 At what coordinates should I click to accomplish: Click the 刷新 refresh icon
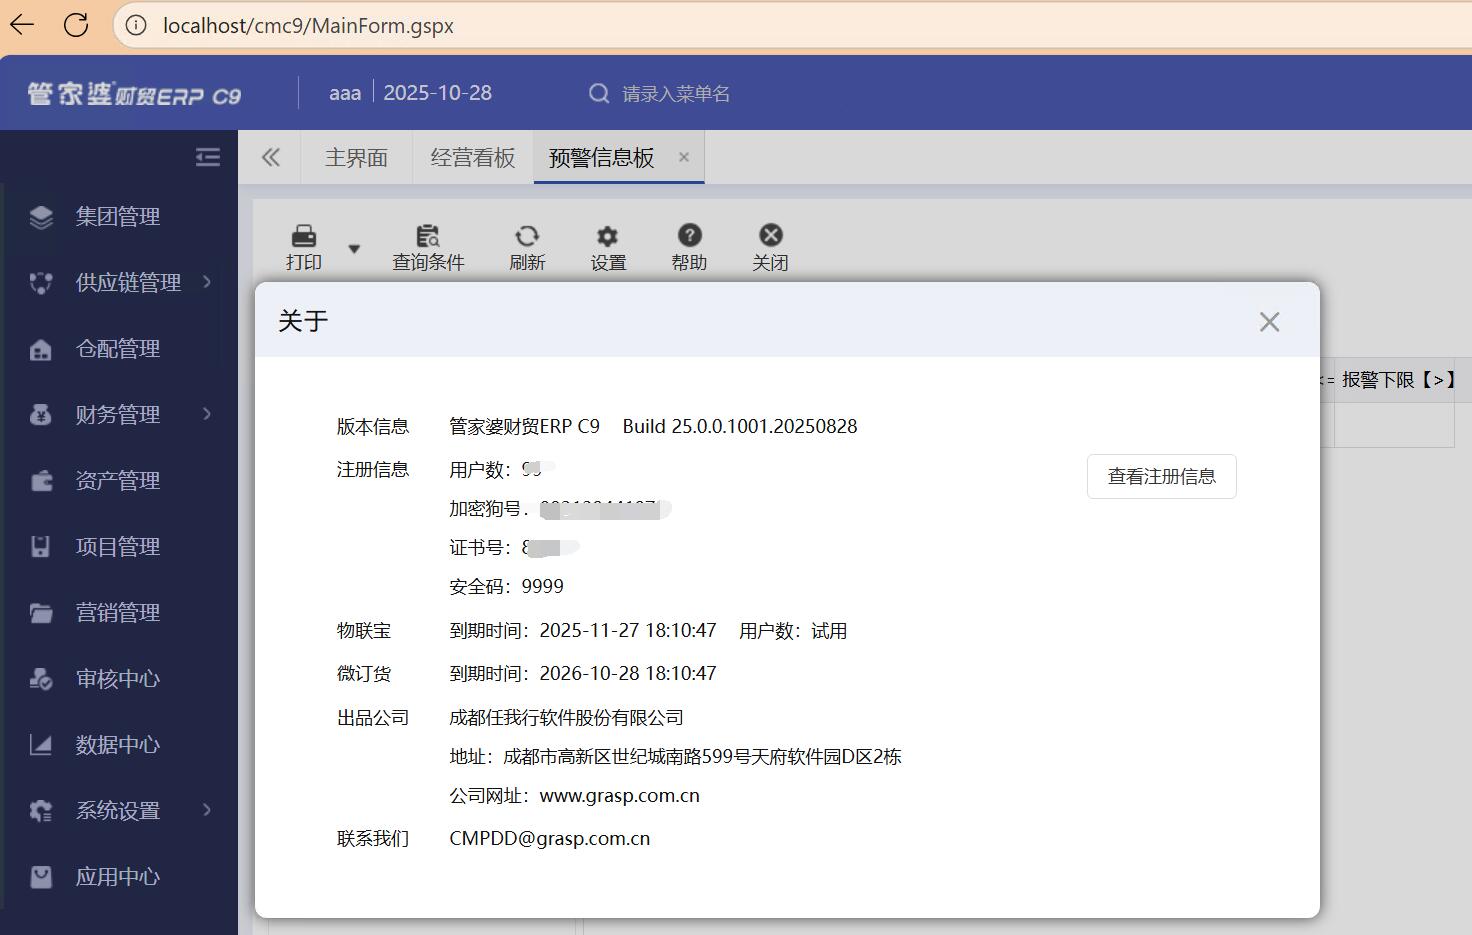[527, 237]
